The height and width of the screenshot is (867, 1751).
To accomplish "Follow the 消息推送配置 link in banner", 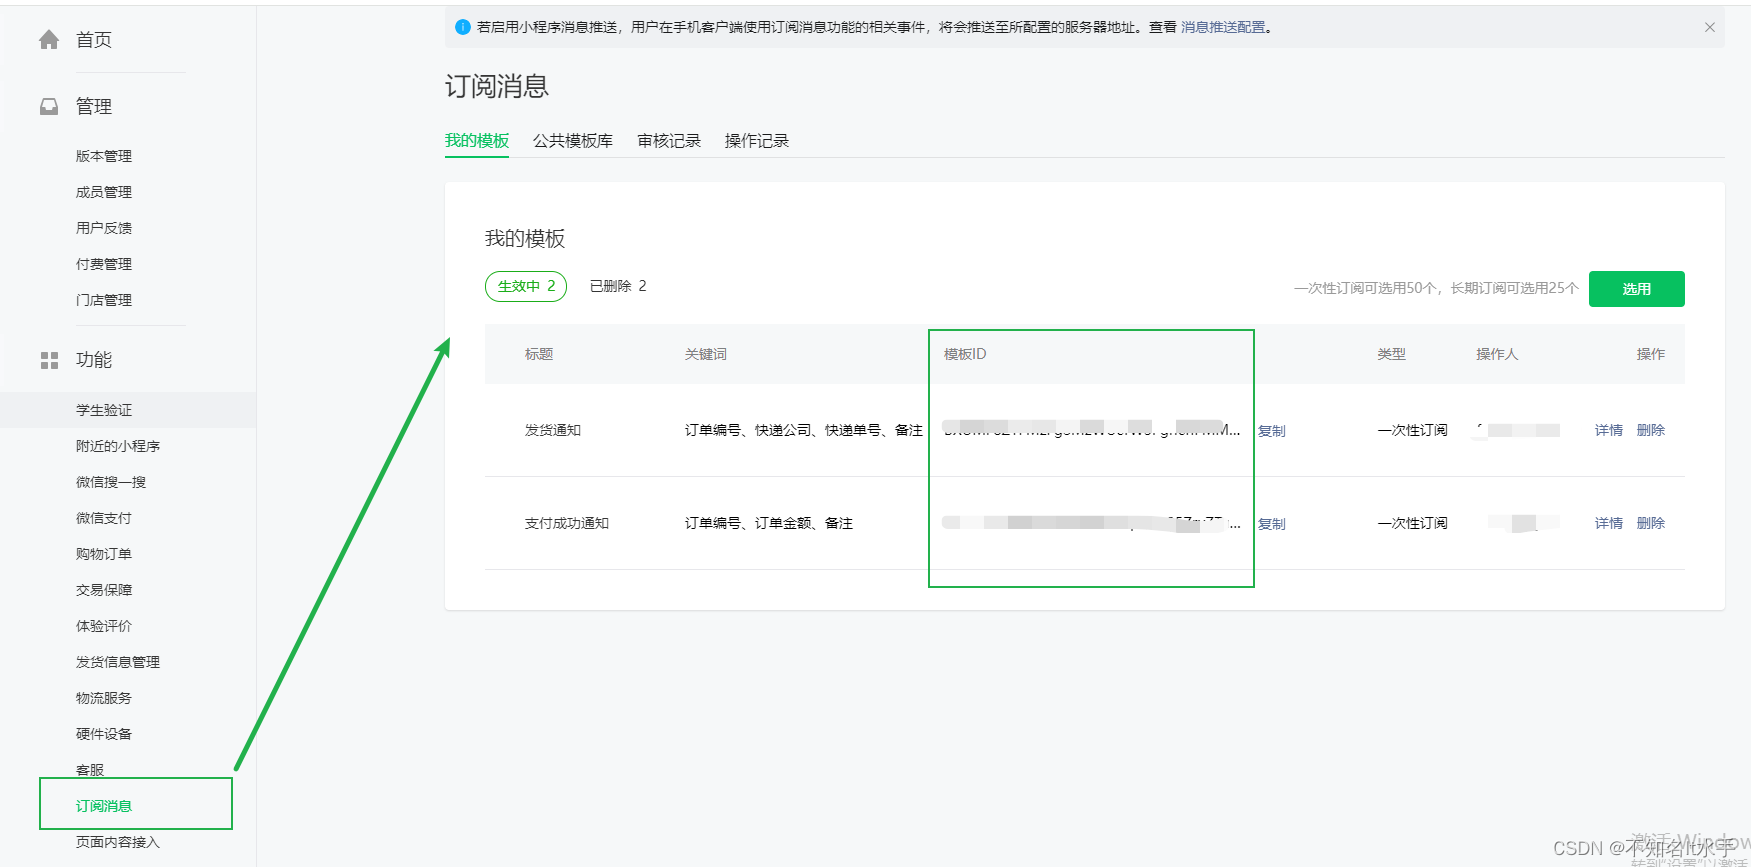I will (1223, 27).
